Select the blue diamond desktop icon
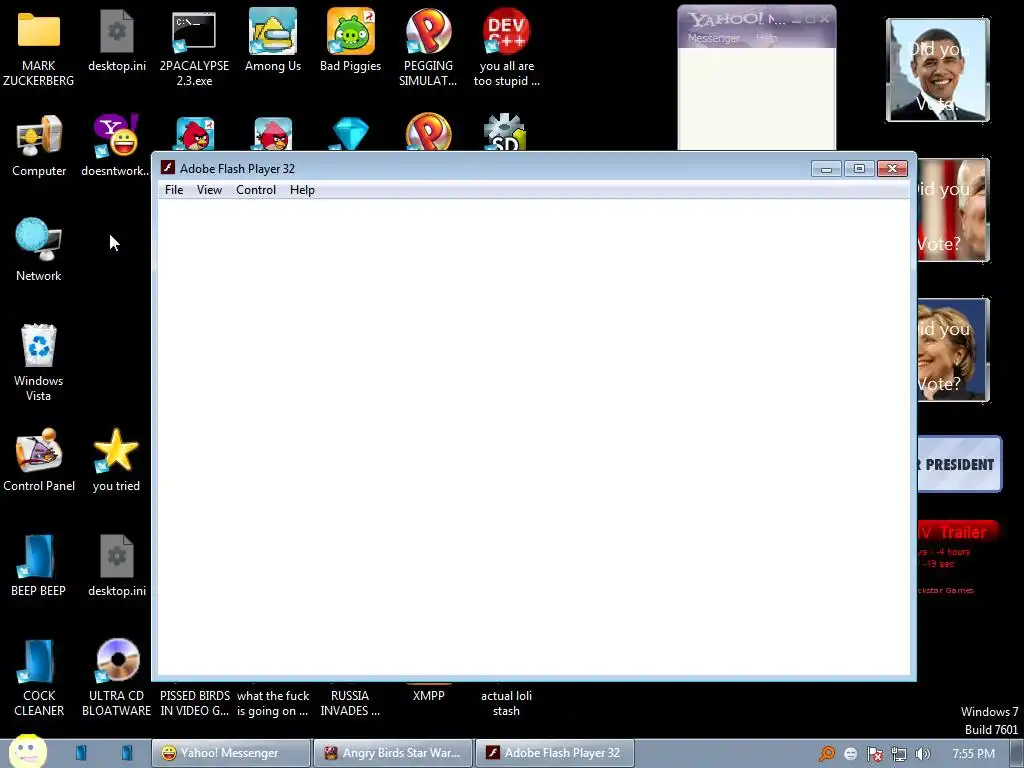Screen dimensions: 1024x768 click(x=351, y=133)
